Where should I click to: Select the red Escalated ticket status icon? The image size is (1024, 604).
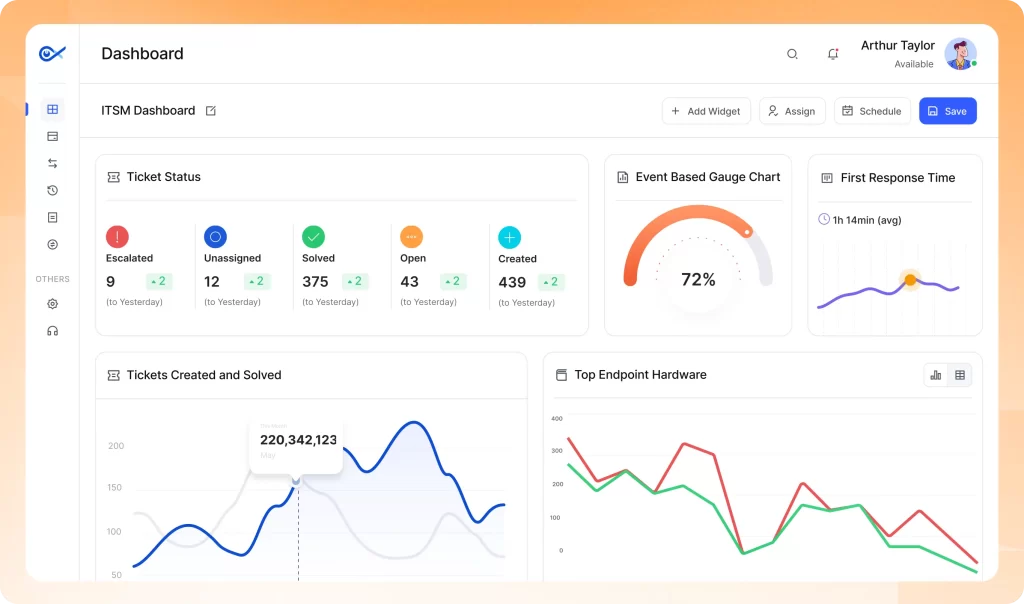tap(117, 237)
